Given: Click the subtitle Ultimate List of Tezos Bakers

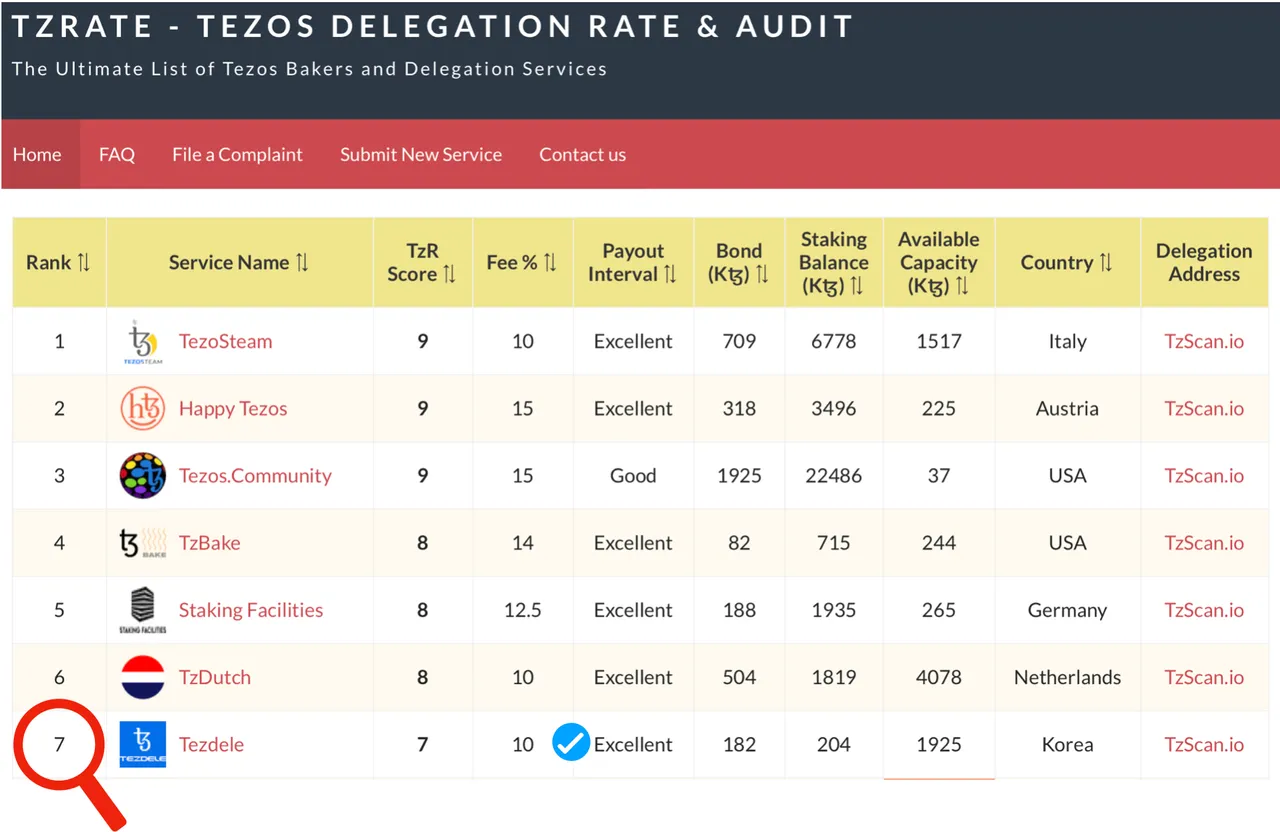Looking at the screenshot, I should 310,69.
